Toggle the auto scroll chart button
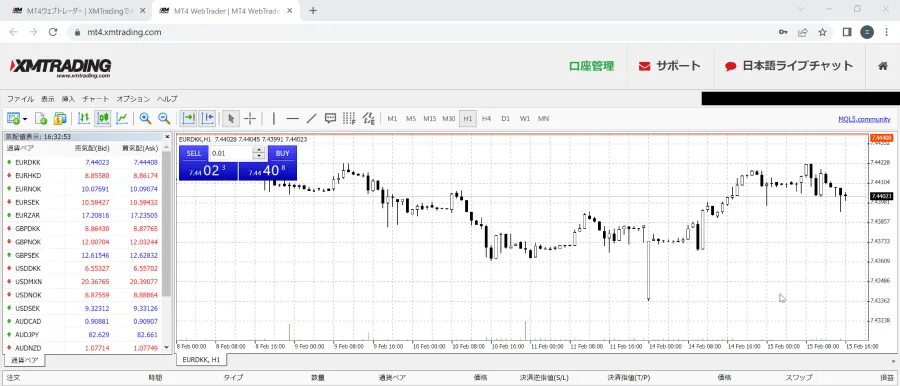This screenshot has height=386, width=900. point(188,118)
